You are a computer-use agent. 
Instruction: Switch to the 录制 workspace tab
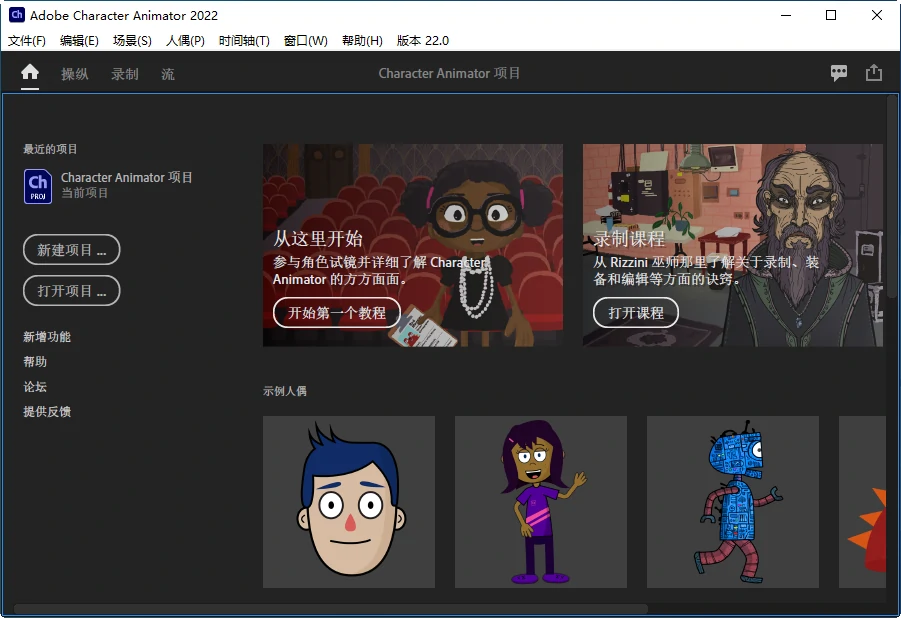tap(125, 74)
